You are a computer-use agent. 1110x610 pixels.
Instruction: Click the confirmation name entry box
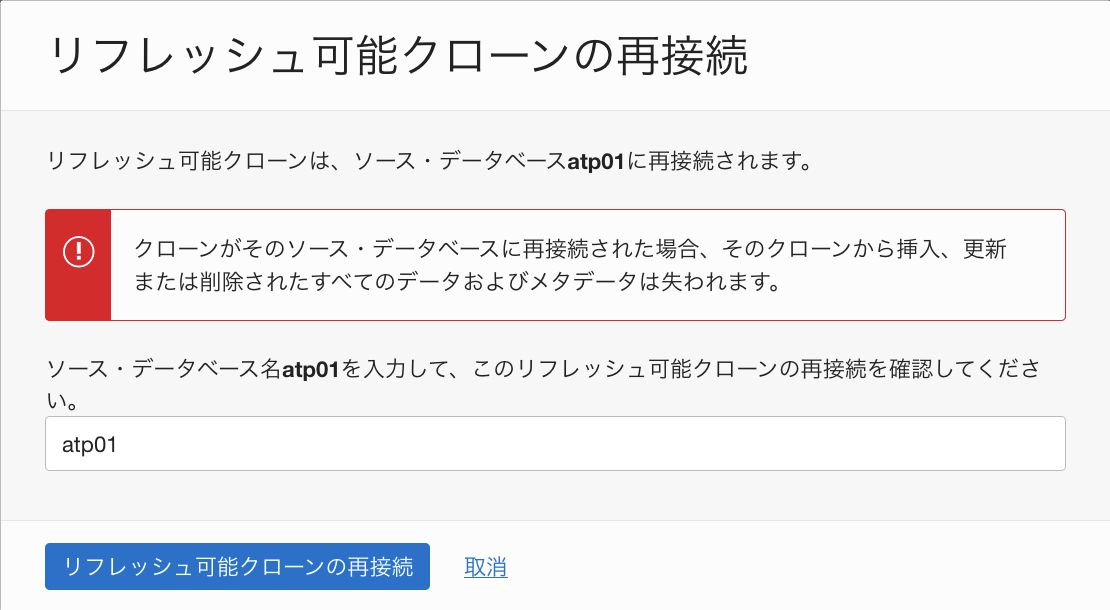[x=555, y=442]
